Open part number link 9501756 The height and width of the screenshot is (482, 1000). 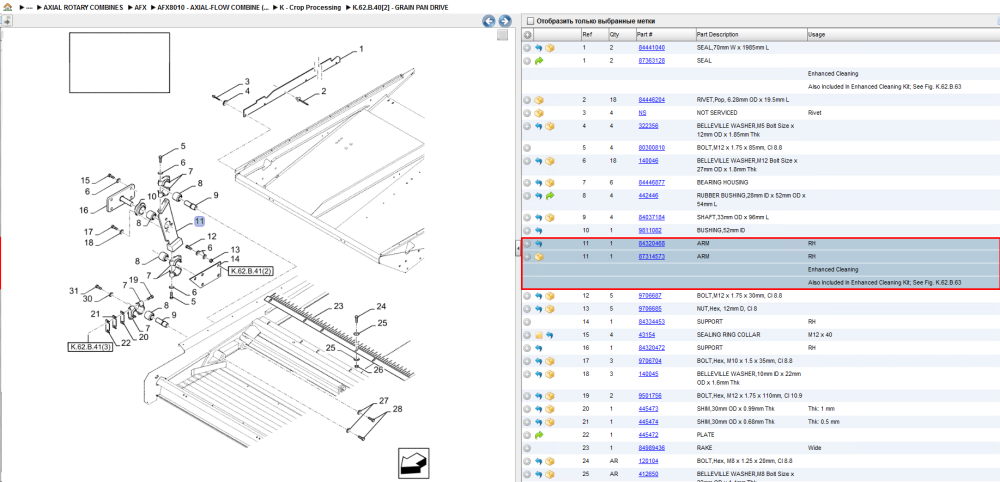pyautogui.click(x=649, y=395)
